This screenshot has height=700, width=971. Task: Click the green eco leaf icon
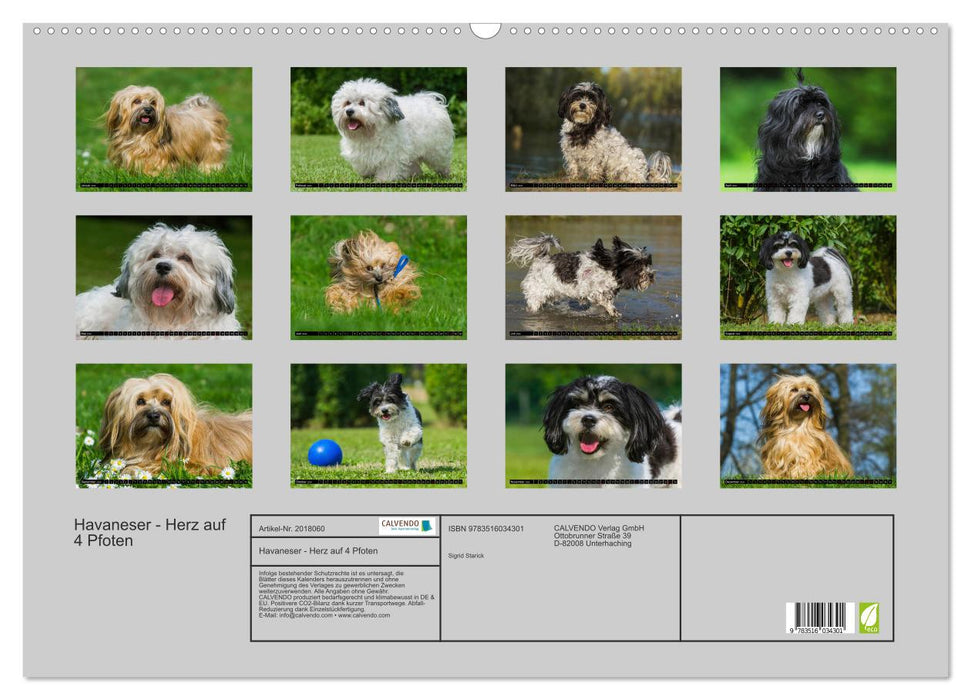click(x=869, y=617)
